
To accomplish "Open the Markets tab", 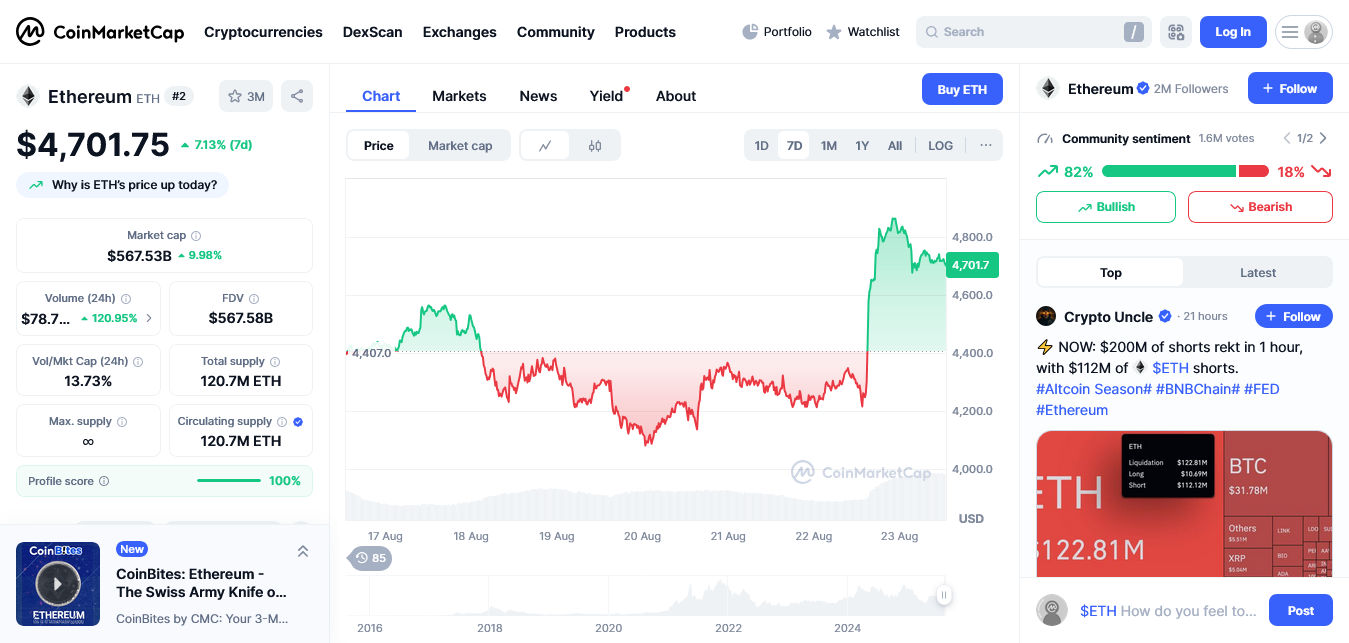I will pos(459,96).
